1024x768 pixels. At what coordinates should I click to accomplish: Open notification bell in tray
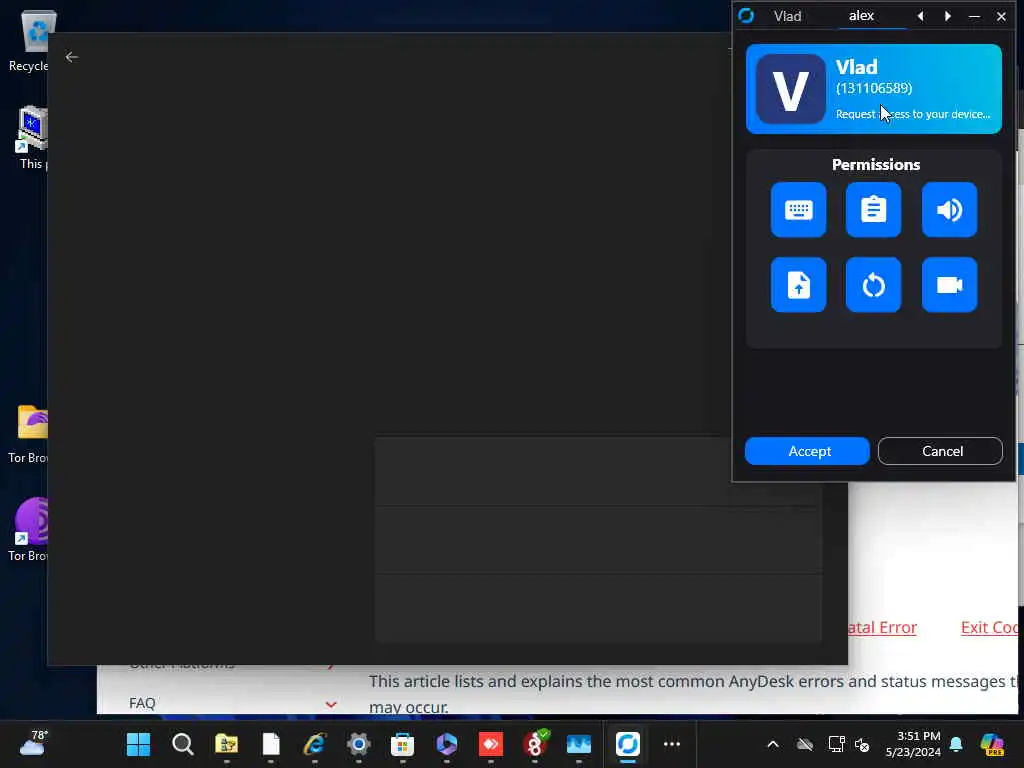[x=956, y=744]
